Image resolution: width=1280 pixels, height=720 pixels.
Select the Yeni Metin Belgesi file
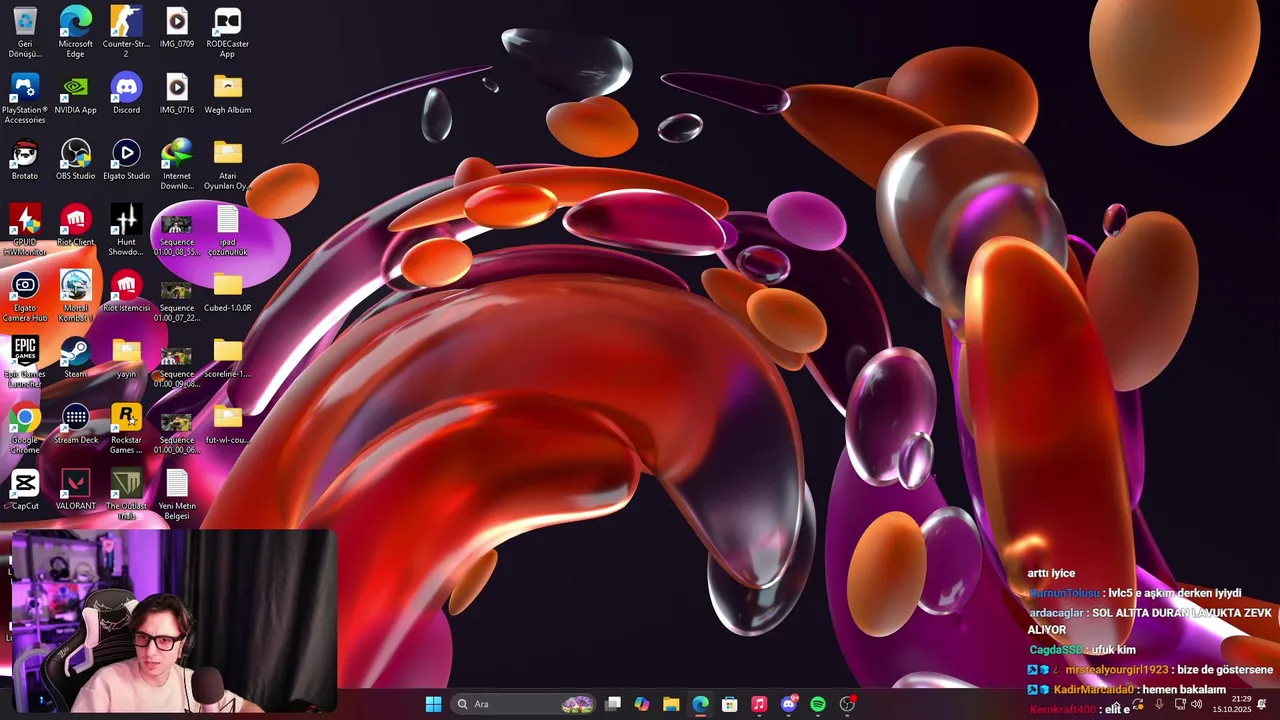coord(177,494)
